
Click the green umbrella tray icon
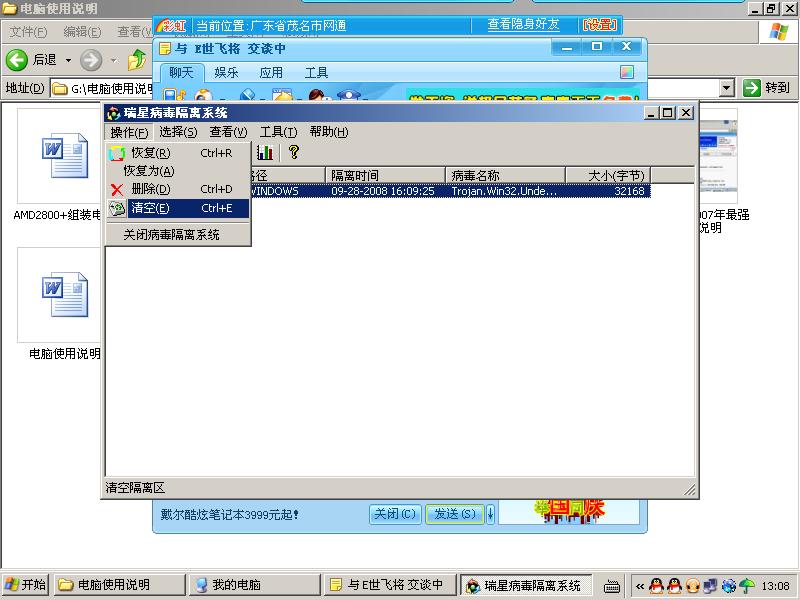[746, 585]
